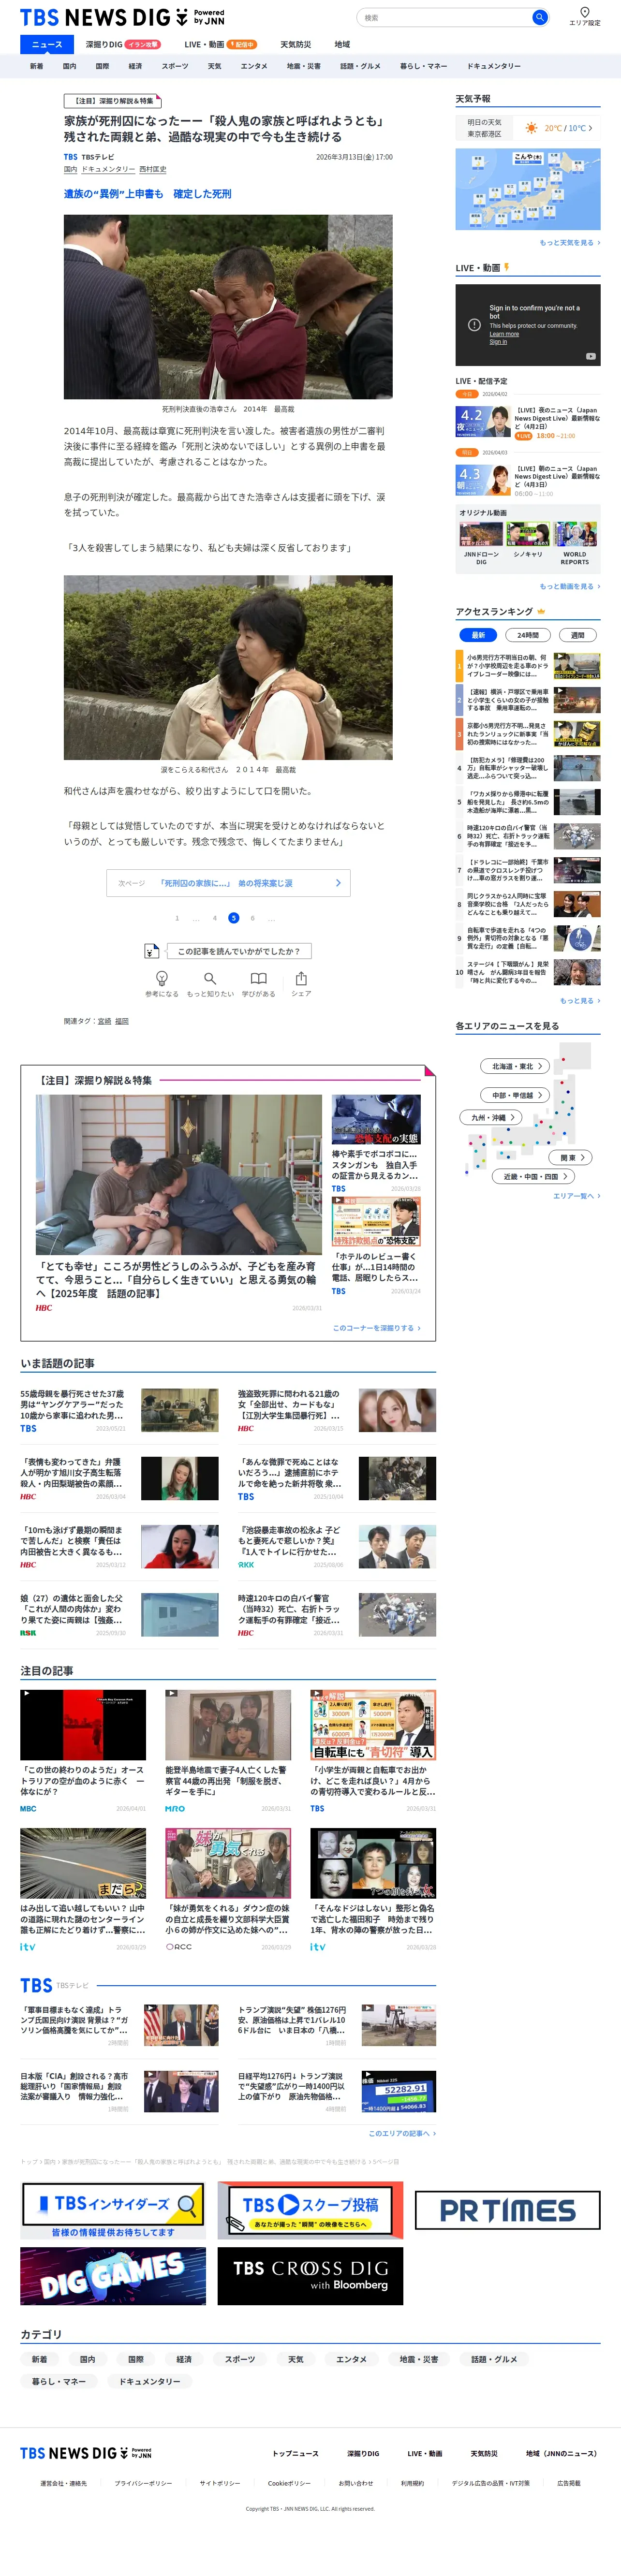Image resolution: width=621 pixels, height=2576 pixels.
Task: Click the crown icon beside アクセスランキング
Action: pyautogui.click(x=541, y=611)
